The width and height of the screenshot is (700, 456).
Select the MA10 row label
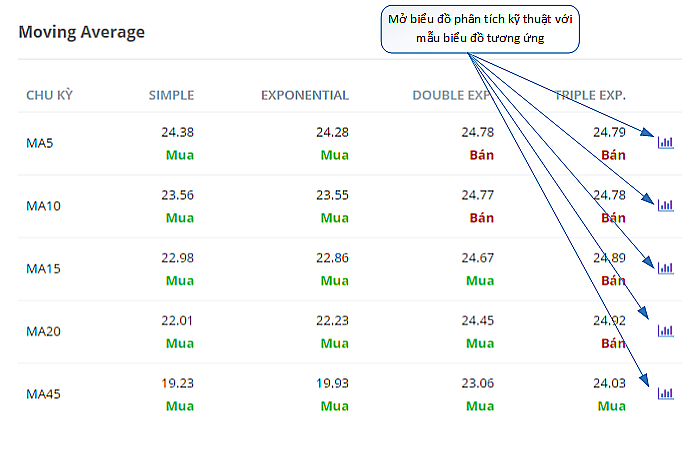[x=43, y=206]
